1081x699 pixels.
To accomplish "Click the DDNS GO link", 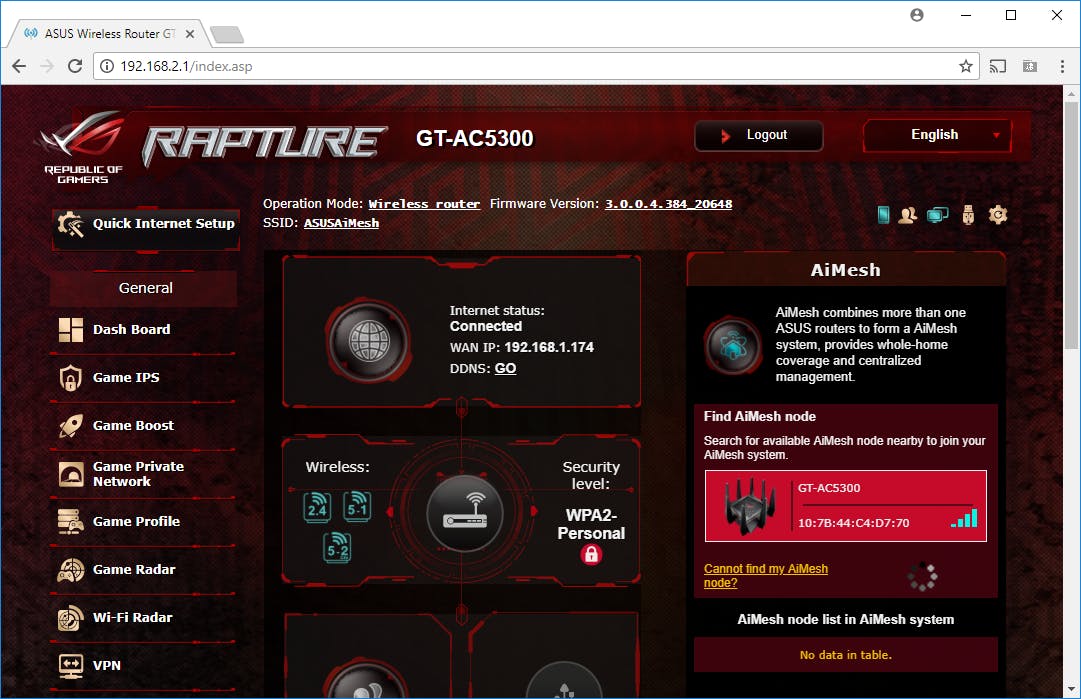I will point(505,368).
